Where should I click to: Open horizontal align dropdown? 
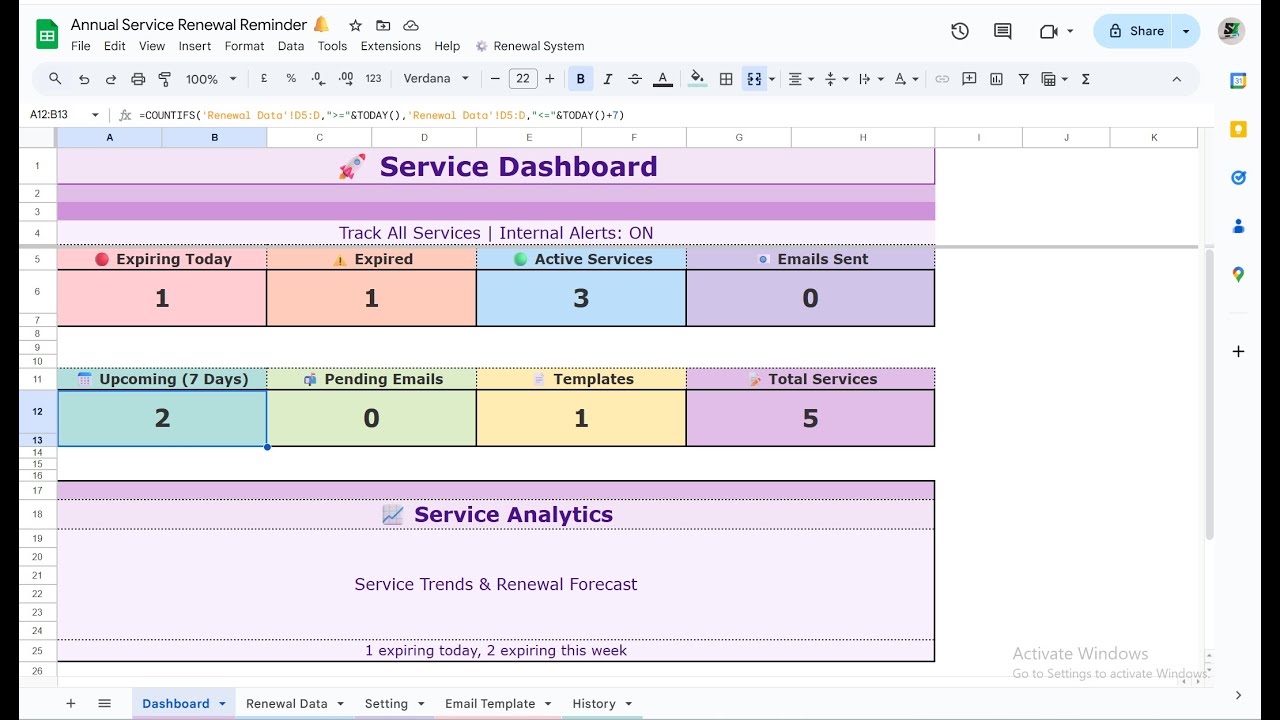click(x=800, y=79)
